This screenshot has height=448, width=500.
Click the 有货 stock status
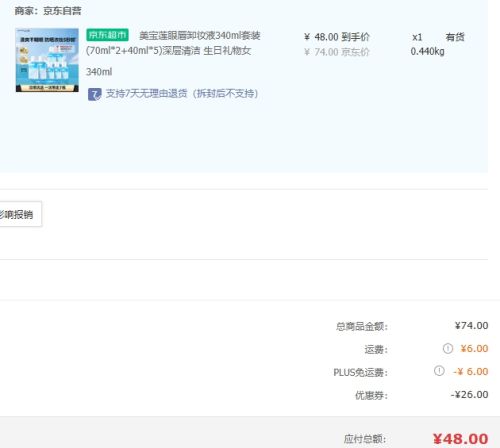pyautogui.click(x=455, y=37)
